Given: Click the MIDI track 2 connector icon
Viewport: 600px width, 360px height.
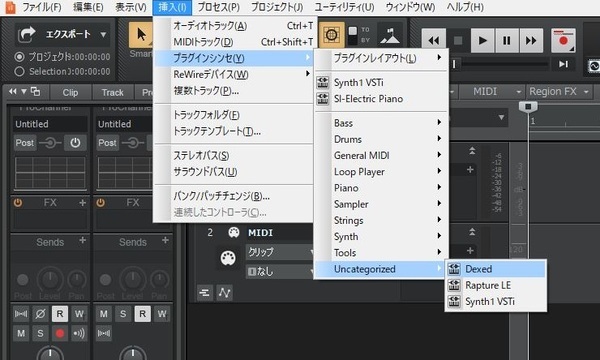Looking at the screenshot, I should pyautogui.click(x=233, y=232).
